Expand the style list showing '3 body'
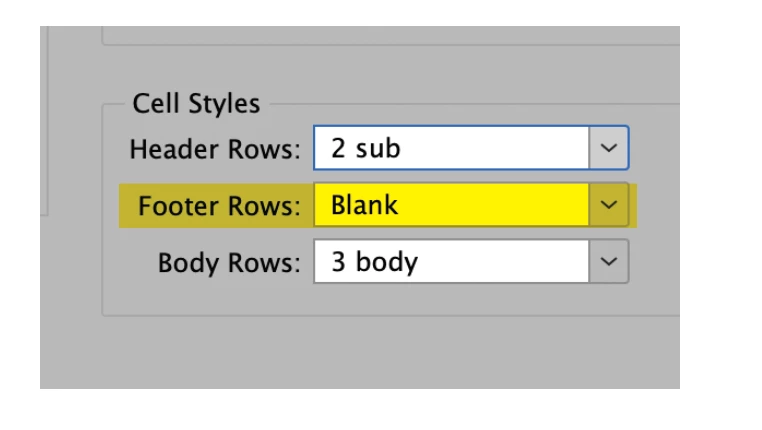This screenshot has height=430, width=762. (x=611, y=263)
